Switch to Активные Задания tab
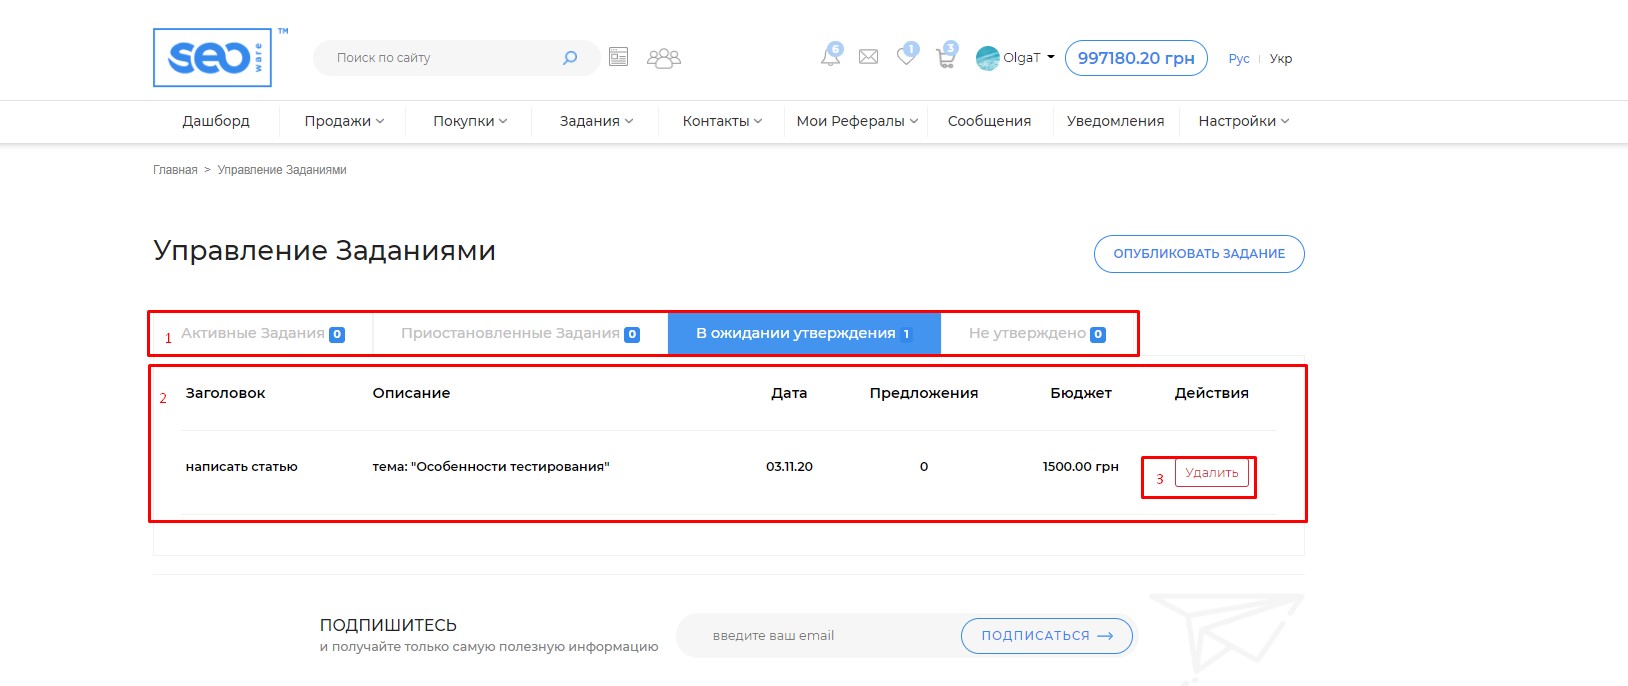This screenshot has width=1628, height=686. coord(262,334)
